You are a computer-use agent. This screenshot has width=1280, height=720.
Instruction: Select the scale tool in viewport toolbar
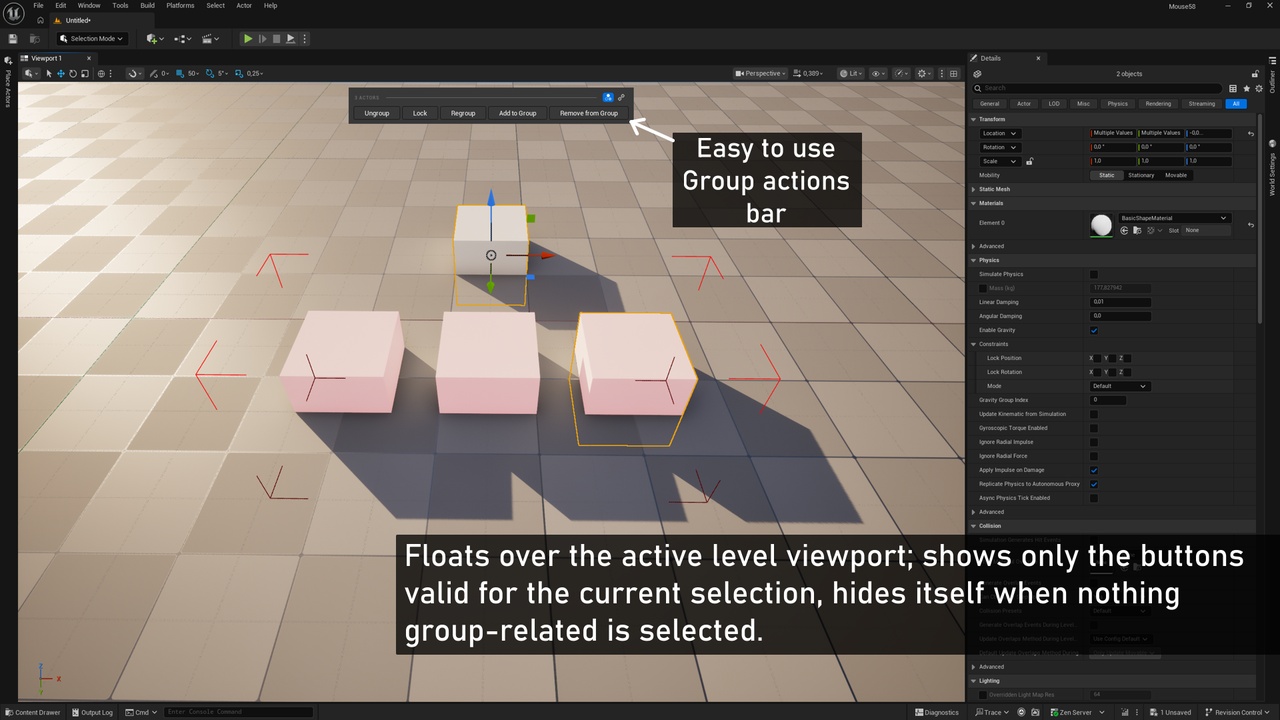(x=85, y=73)
